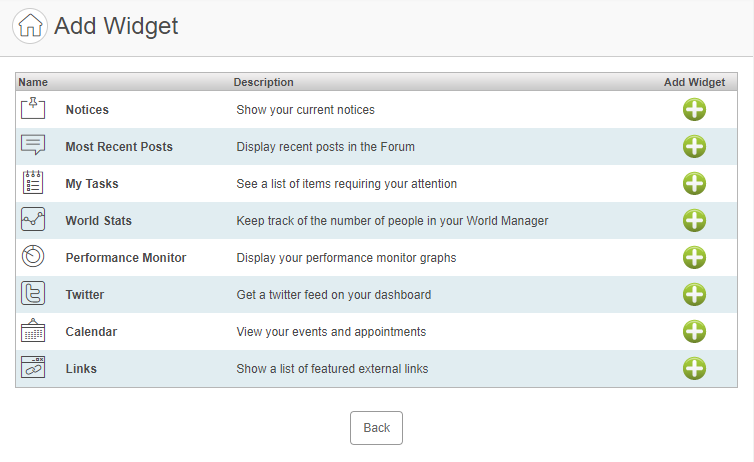Add the Most Recent Posts widget
The image size is (754, 462).
pyautogui.click(x=694, y=147)
